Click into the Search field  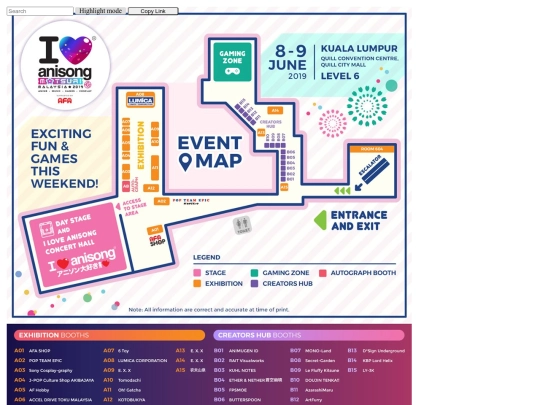[x=40, y=11]
